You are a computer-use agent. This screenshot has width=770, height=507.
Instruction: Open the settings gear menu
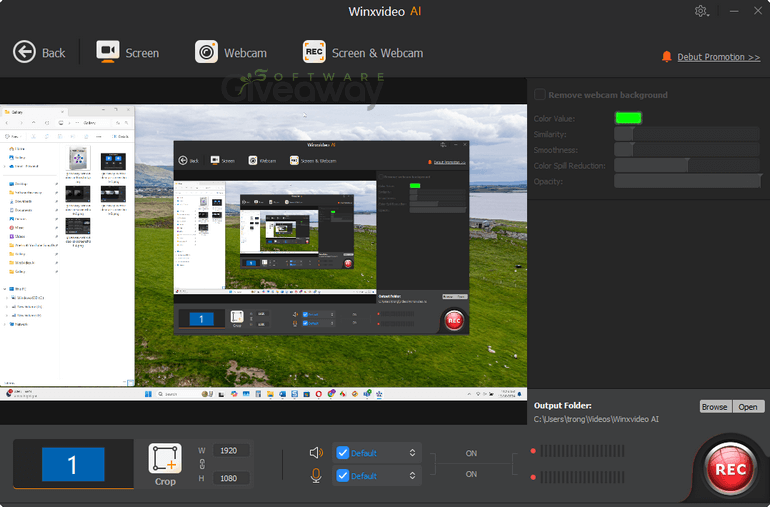click(701, 11)
